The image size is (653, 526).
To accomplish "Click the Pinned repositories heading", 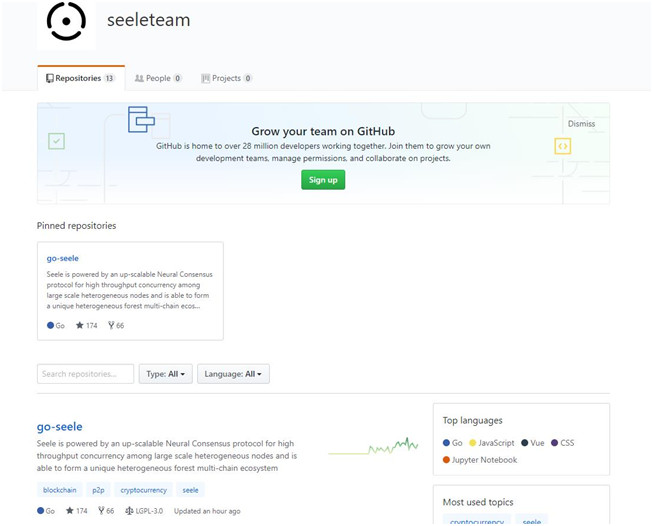I will (77, 226).
